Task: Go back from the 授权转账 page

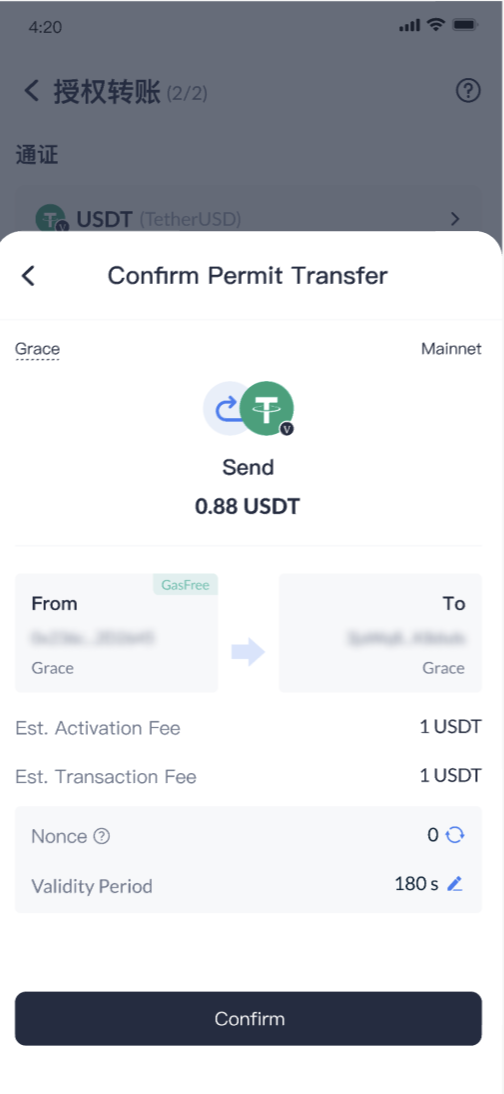Action: pos(31,91)
